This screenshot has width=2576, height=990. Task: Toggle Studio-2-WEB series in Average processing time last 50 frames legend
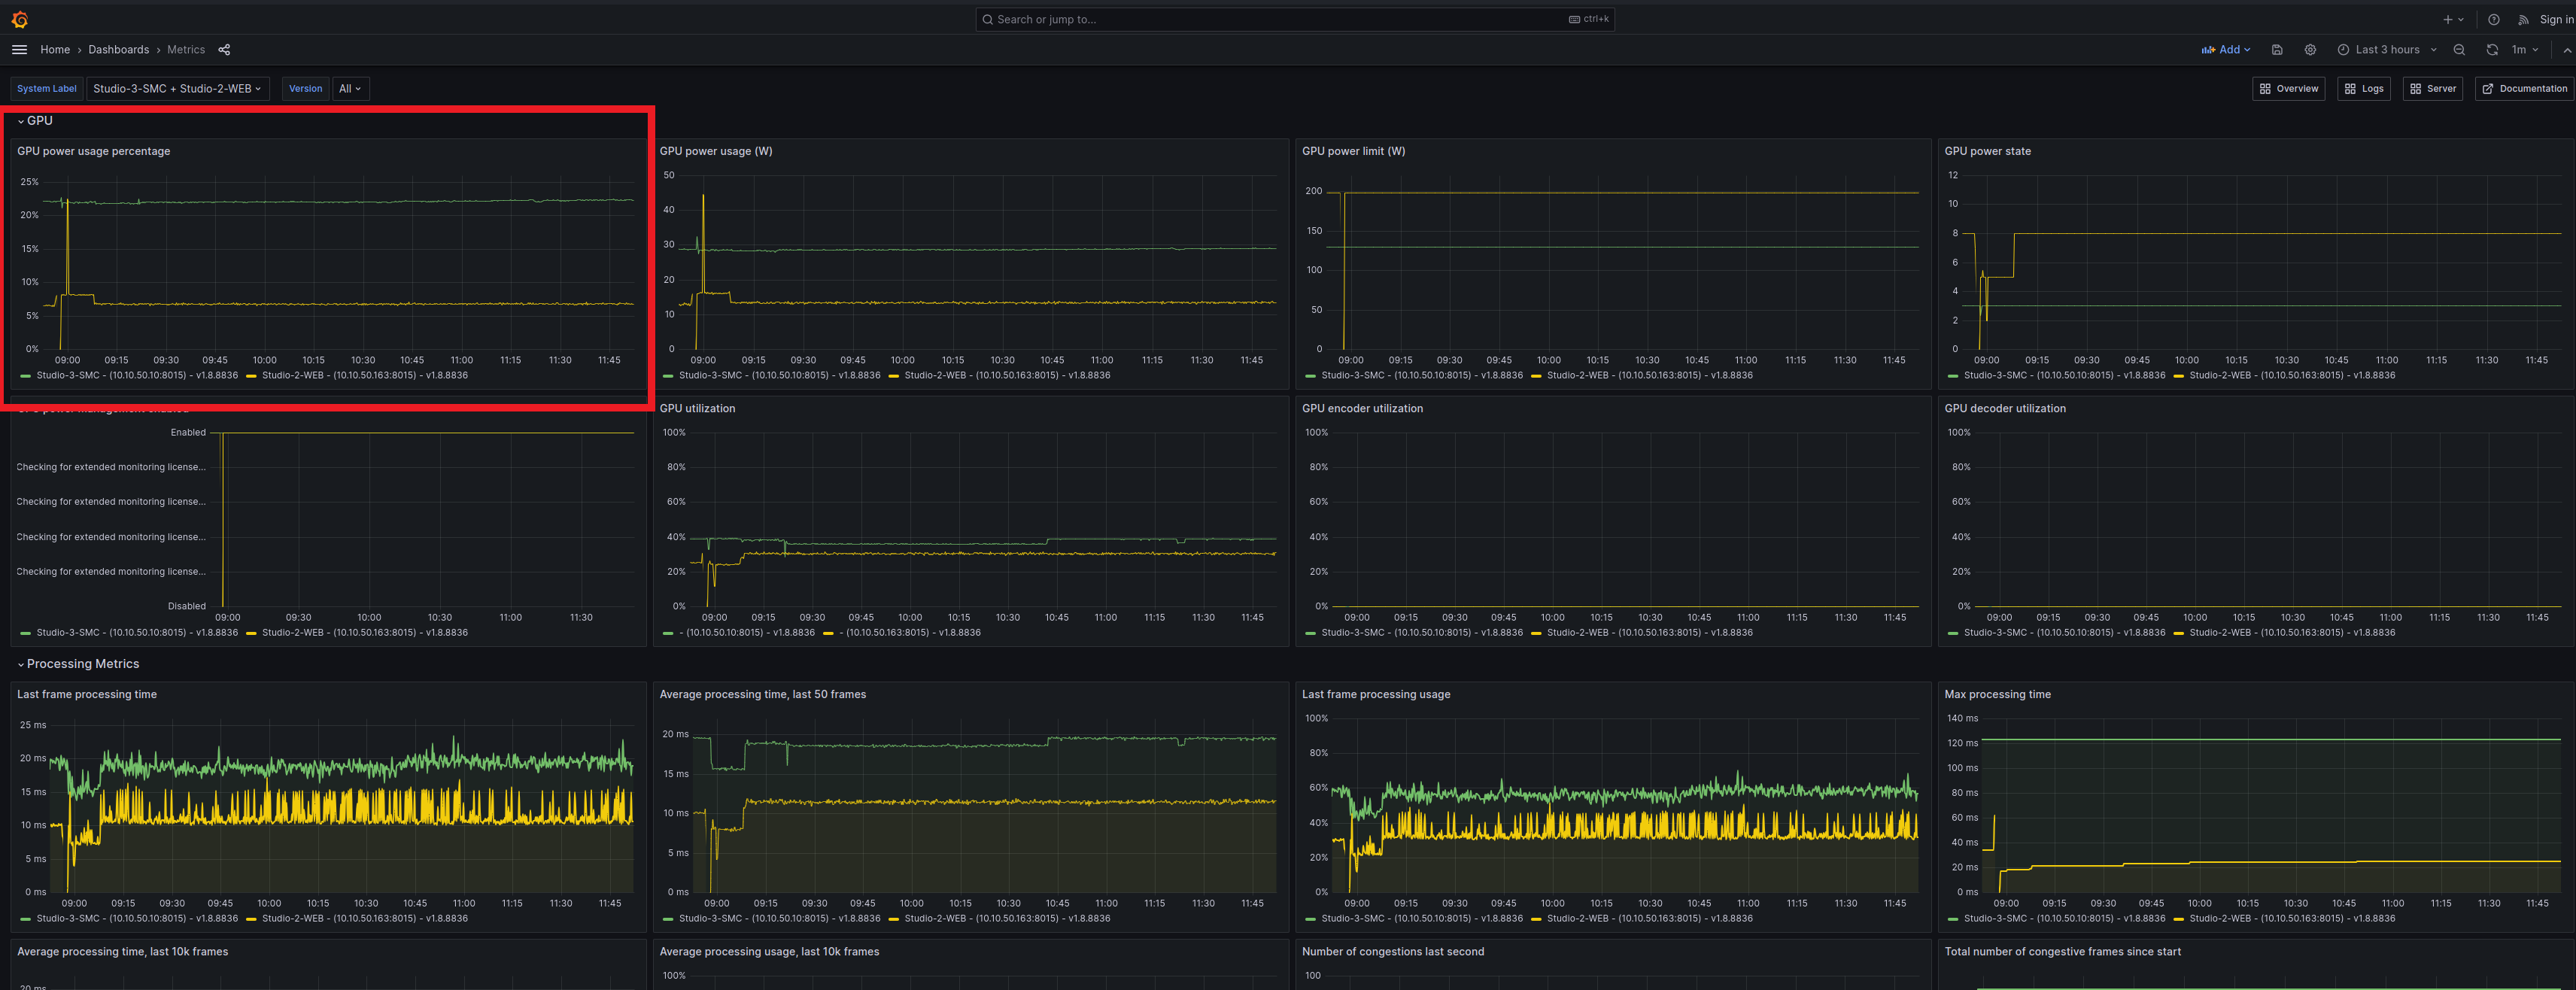click(1007, 918)
